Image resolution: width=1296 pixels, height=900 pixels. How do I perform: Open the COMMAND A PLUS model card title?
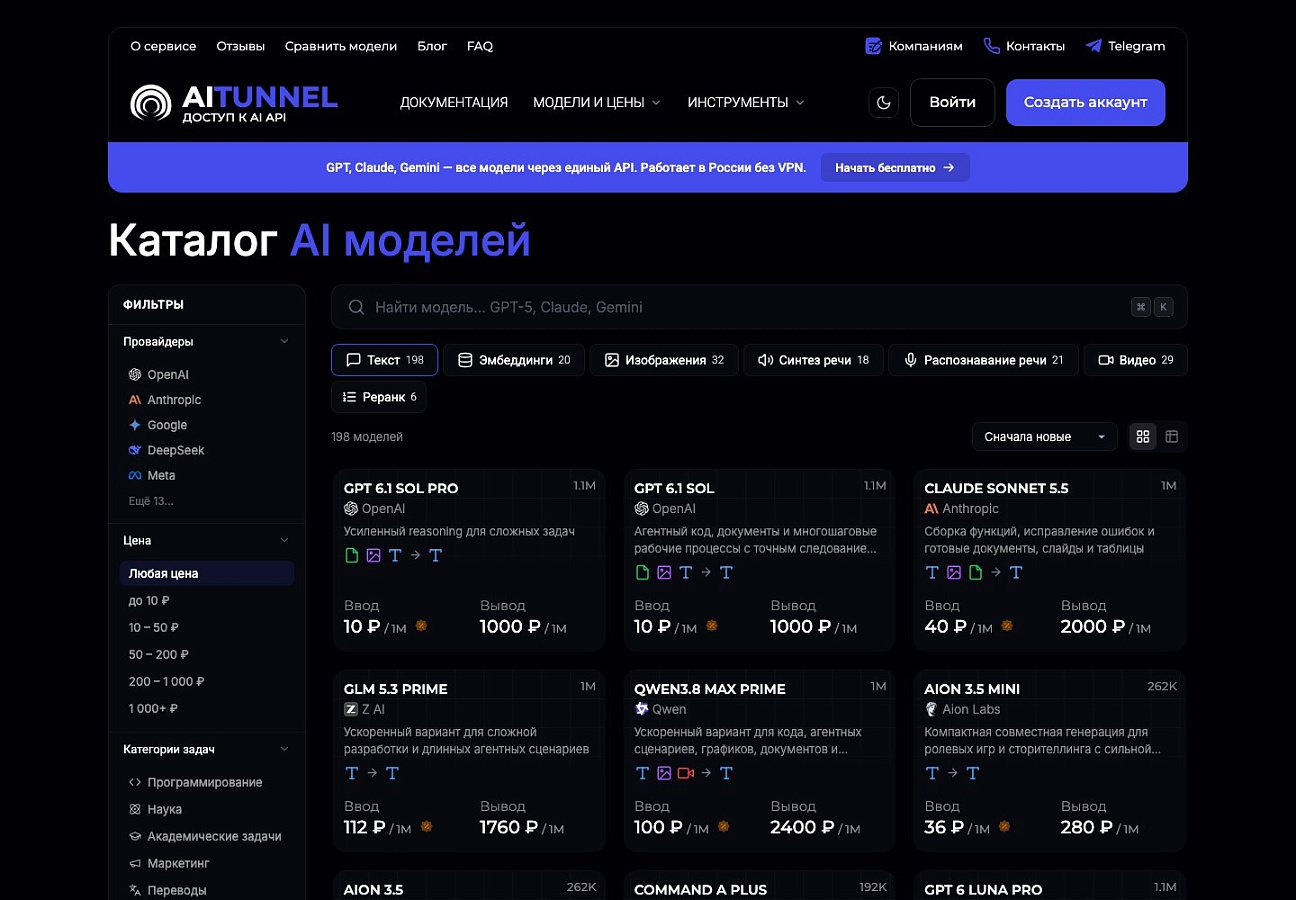tap(701, 889)
